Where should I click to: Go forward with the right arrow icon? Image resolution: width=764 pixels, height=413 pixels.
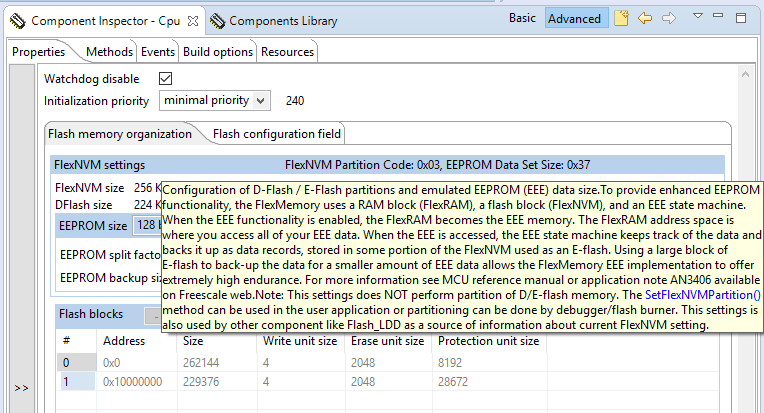click(669, 19)
